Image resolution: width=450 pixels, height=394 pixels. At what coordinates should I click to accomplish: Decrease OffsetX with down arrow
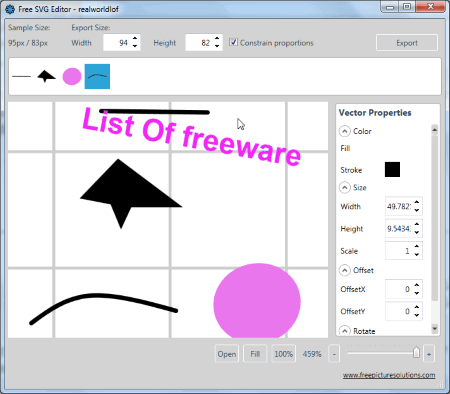[417, 293]
